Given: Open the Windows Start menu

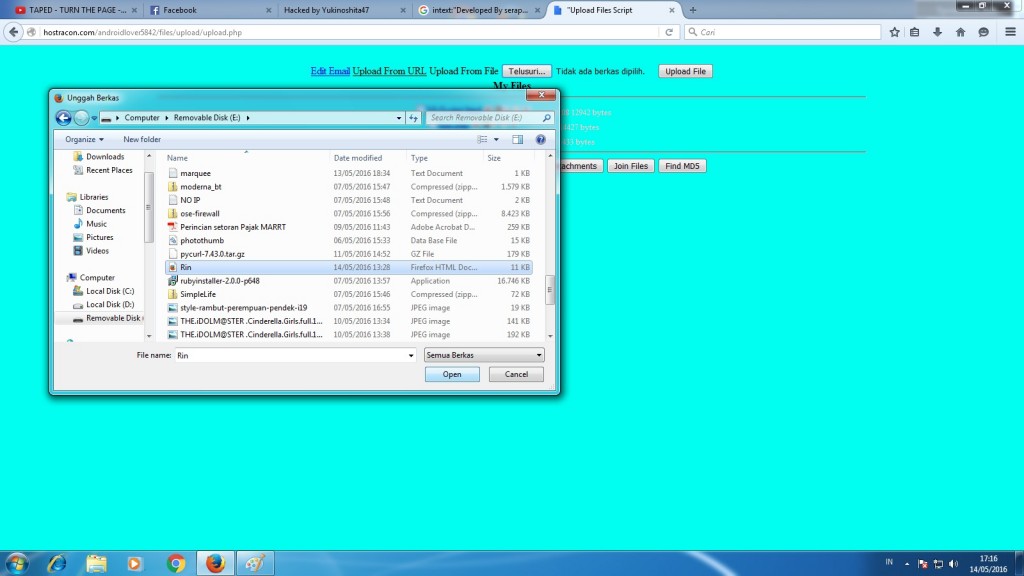Looking at the screenshot, I should pos(16,563).
